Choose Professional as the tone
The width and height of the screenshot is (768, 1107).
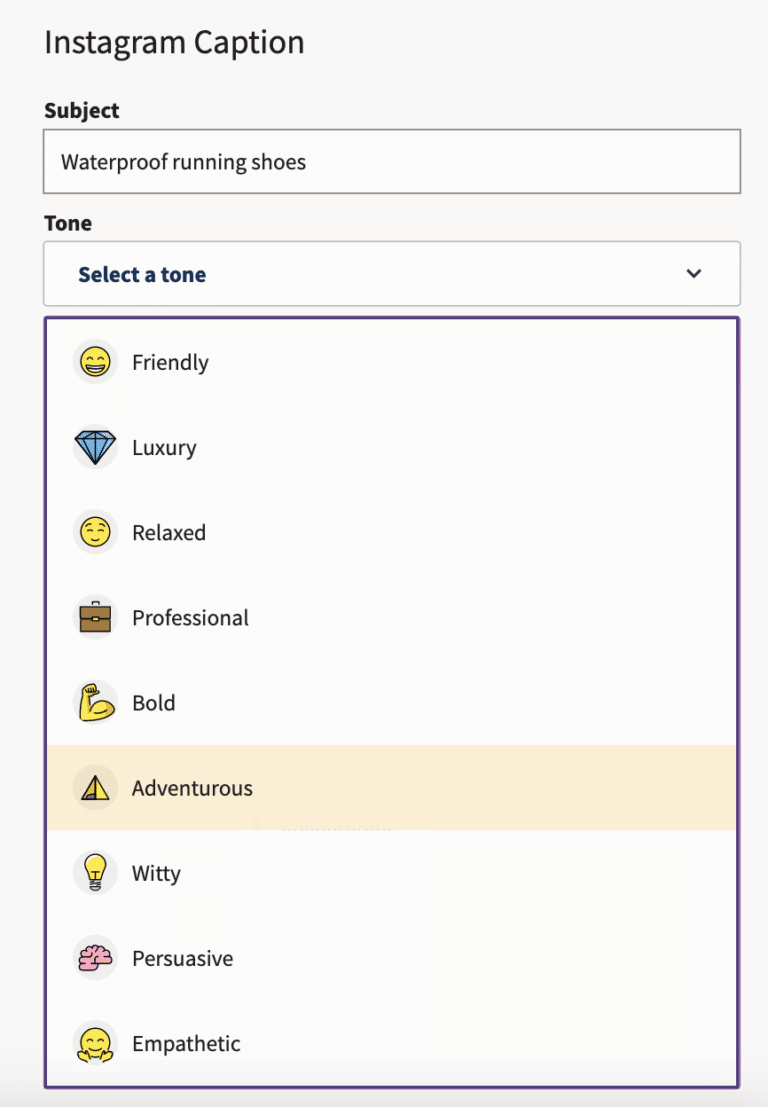pyautogui.click(x=190, y=618)
